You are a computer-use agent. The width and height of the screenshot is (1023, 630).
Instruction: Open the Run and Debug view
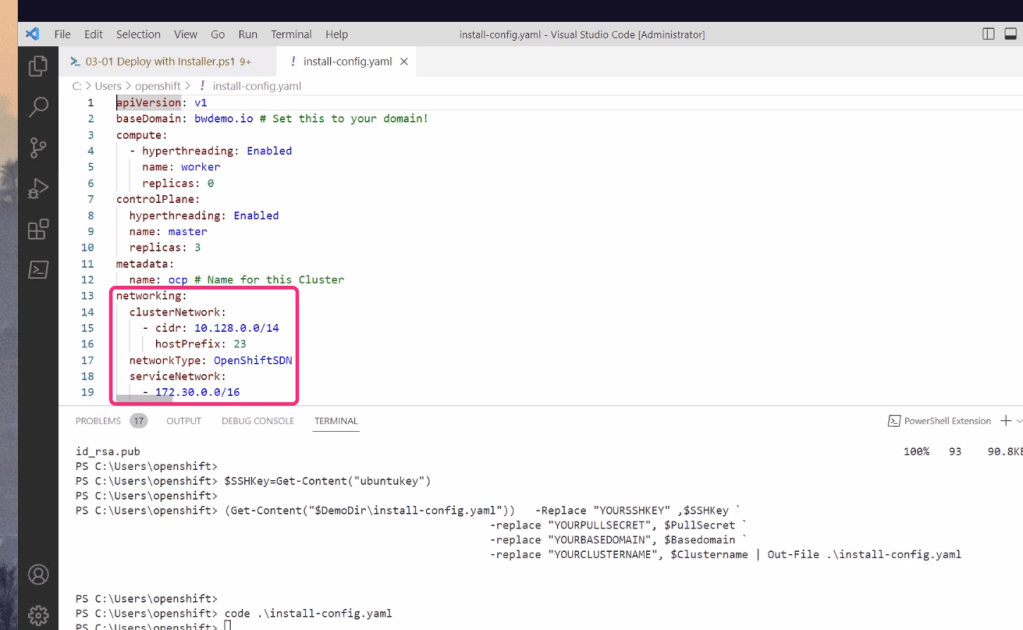pos(38,188)
